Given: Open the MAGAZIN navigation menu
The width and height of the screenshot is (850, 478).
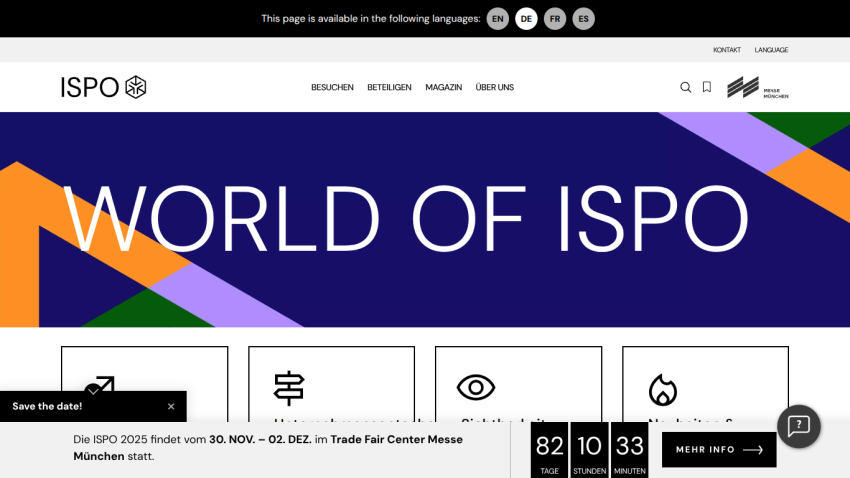Looking at the screenshot, I should pyautogui.click(x=443, y=87).
